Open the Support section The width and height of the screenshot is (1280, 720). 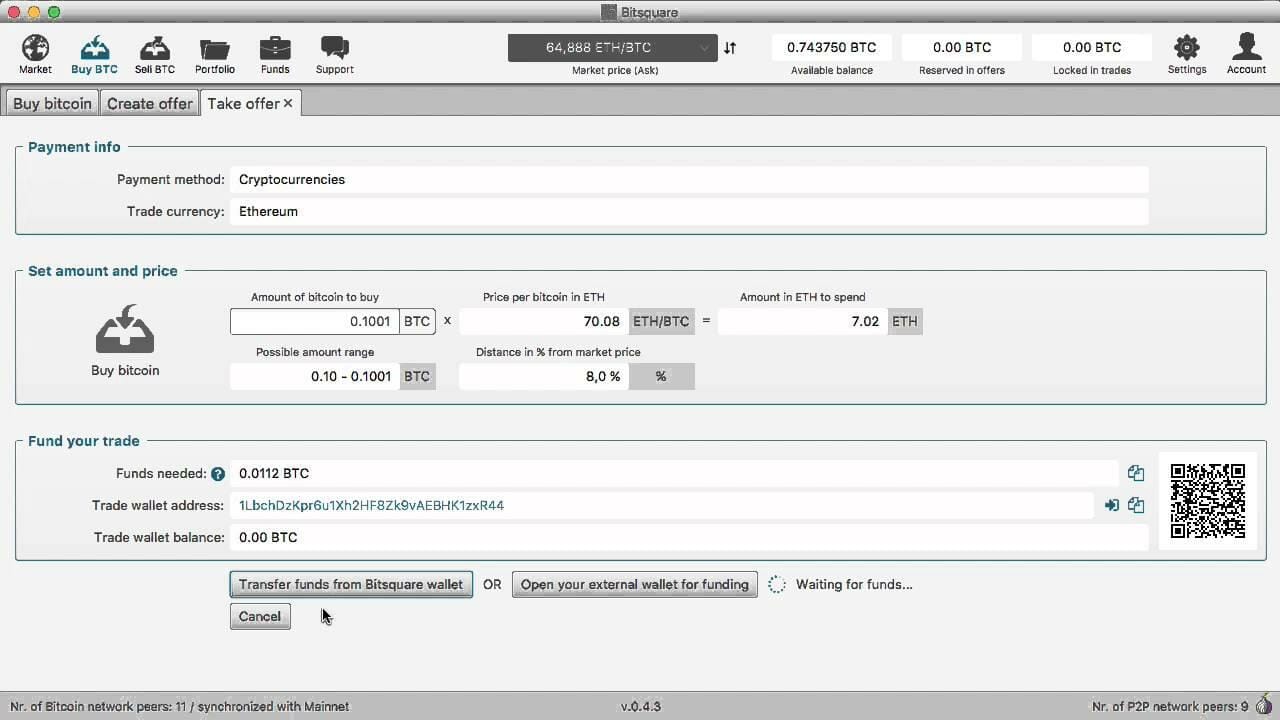pos(334,55)
